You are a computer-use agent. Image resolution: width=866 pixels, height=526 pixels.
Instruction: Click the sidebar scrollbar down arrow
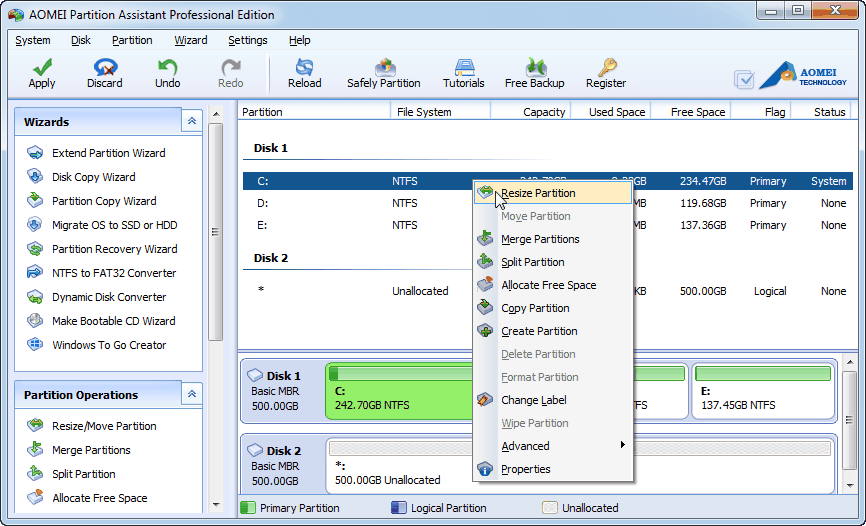tap(216, 504)
